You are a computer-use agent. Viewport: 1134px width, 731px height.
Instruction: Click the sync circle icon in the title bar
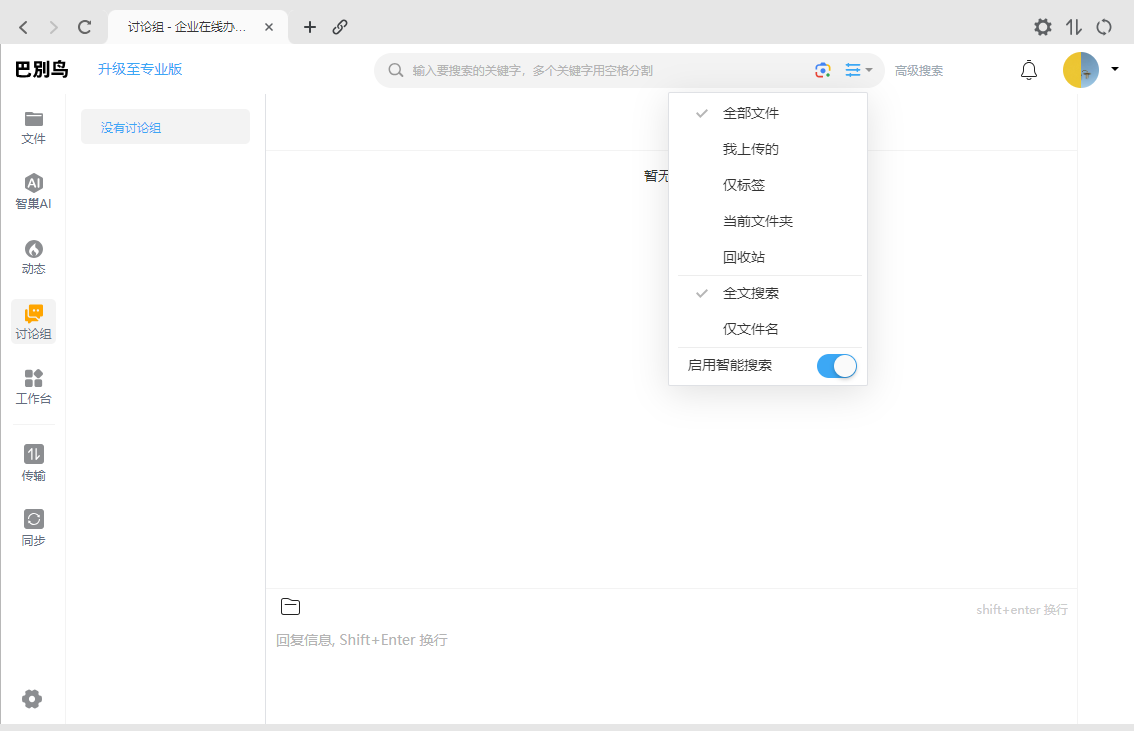pos(1104,27)
